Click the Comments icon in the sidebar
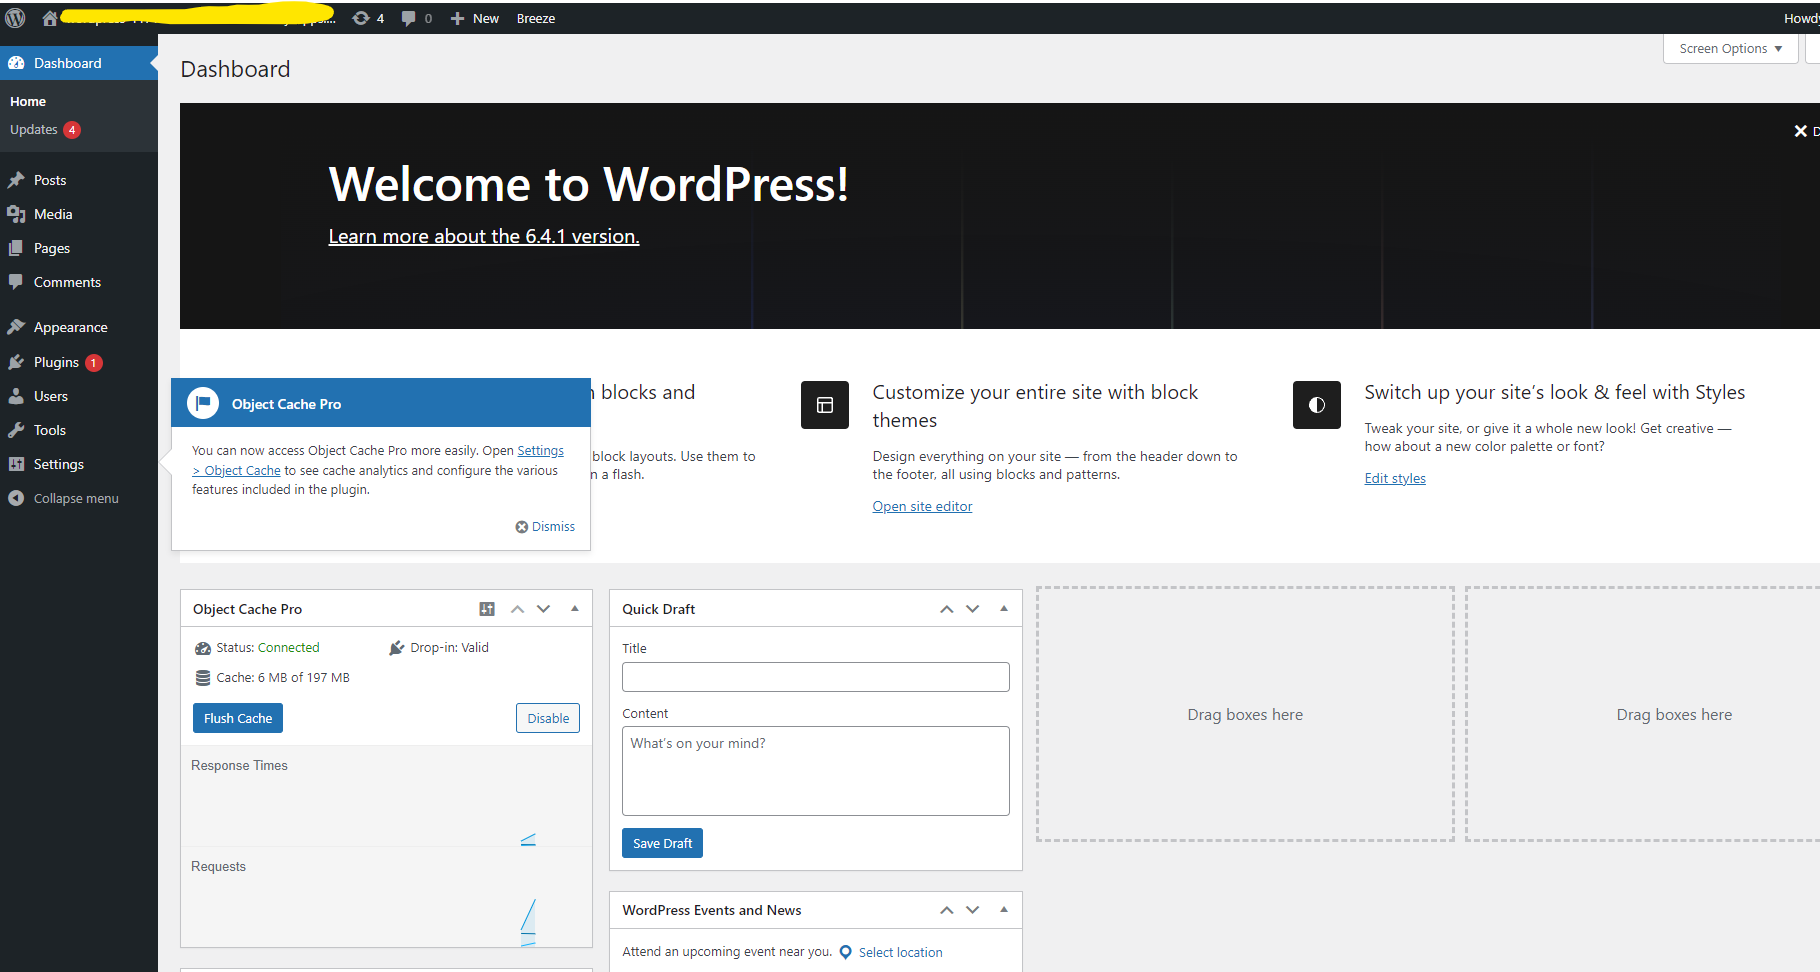1820x972 pixels. (16, 282)
